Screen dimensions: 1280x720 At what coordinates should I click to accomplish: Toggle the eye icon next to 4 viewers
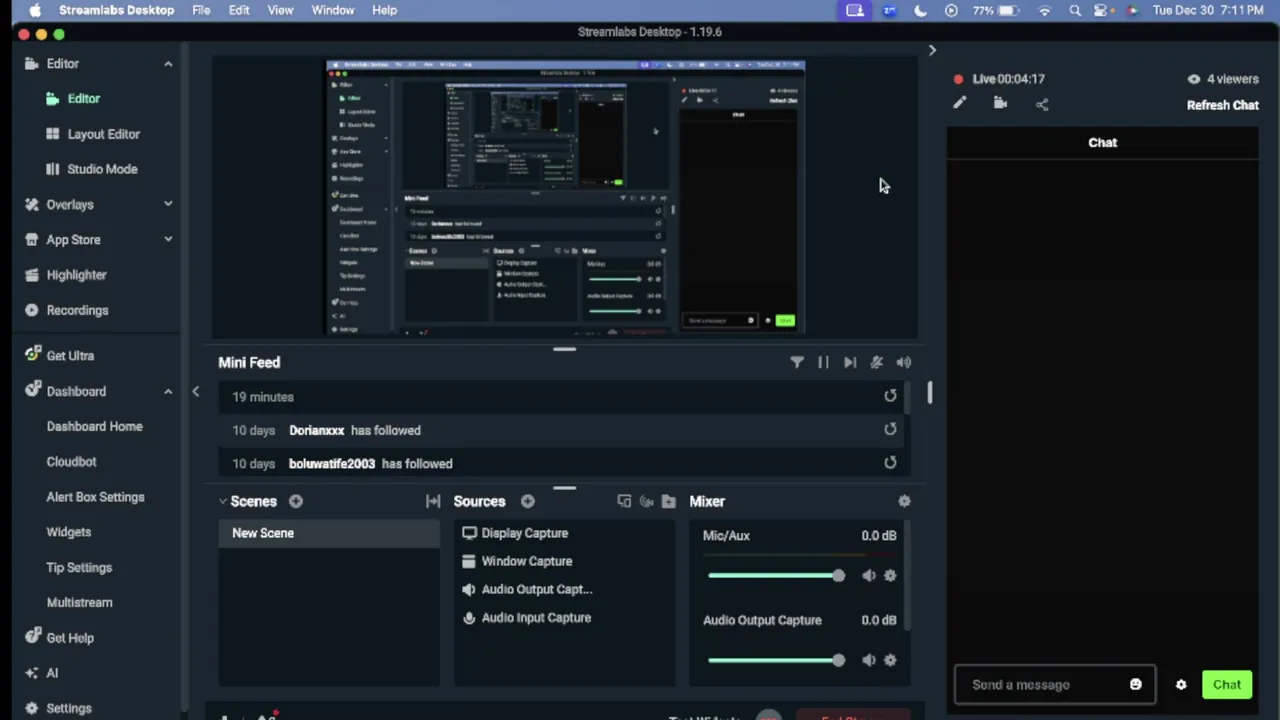(1193, 79)
